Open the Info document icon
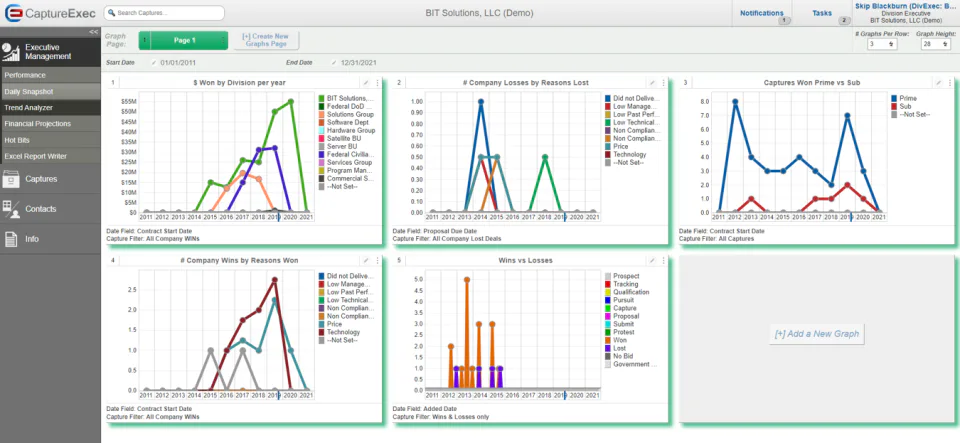Viewport: 960px width, 443px height. [x=11, y=239]
